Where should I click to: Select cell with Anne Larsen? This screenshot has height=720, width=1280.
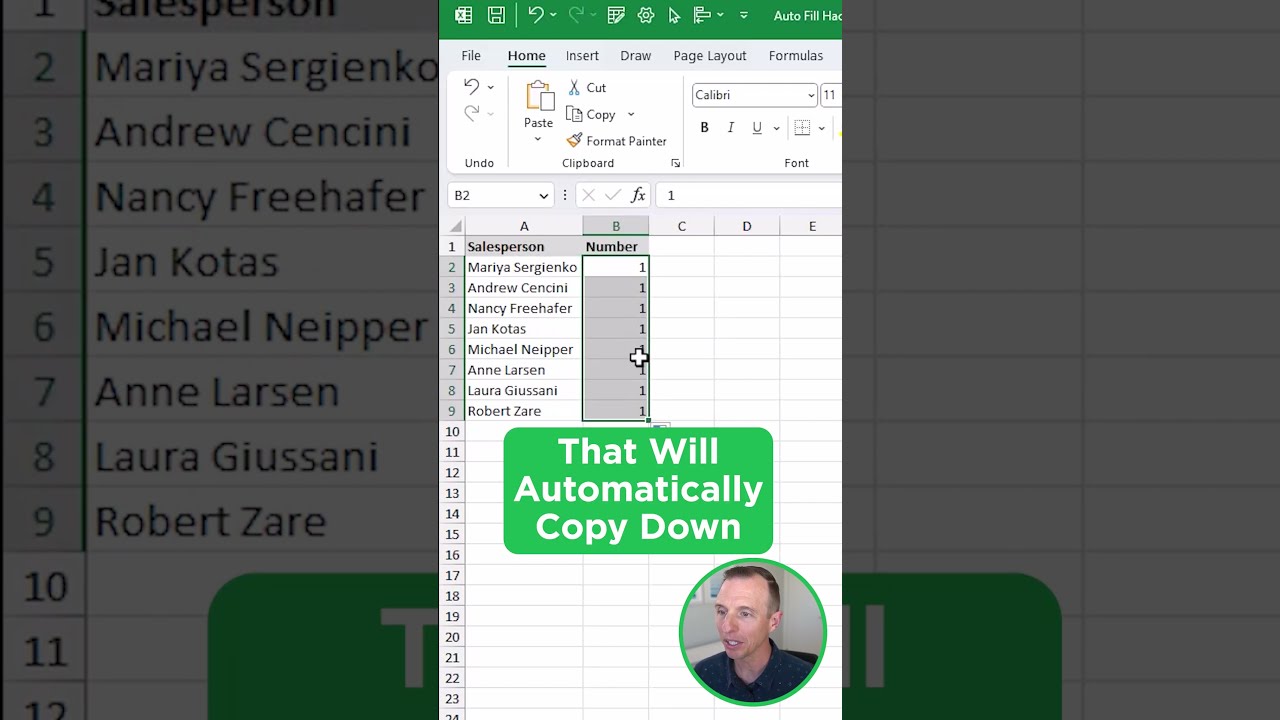click(524, 370)
